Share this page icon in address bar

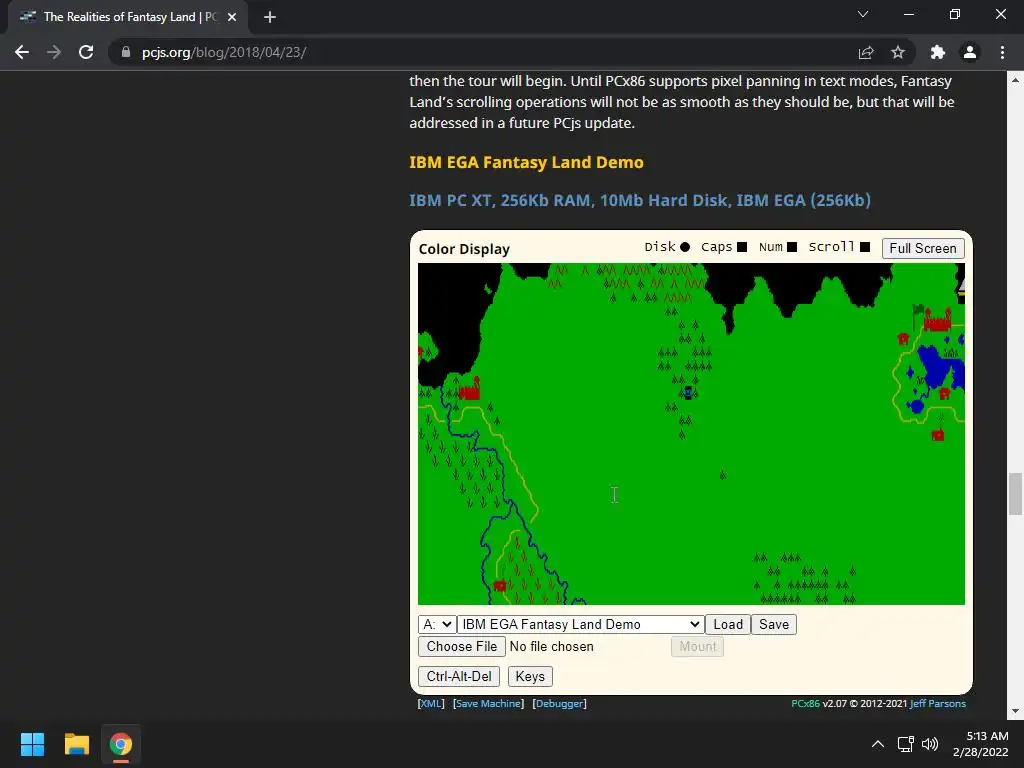pos(866,52)
